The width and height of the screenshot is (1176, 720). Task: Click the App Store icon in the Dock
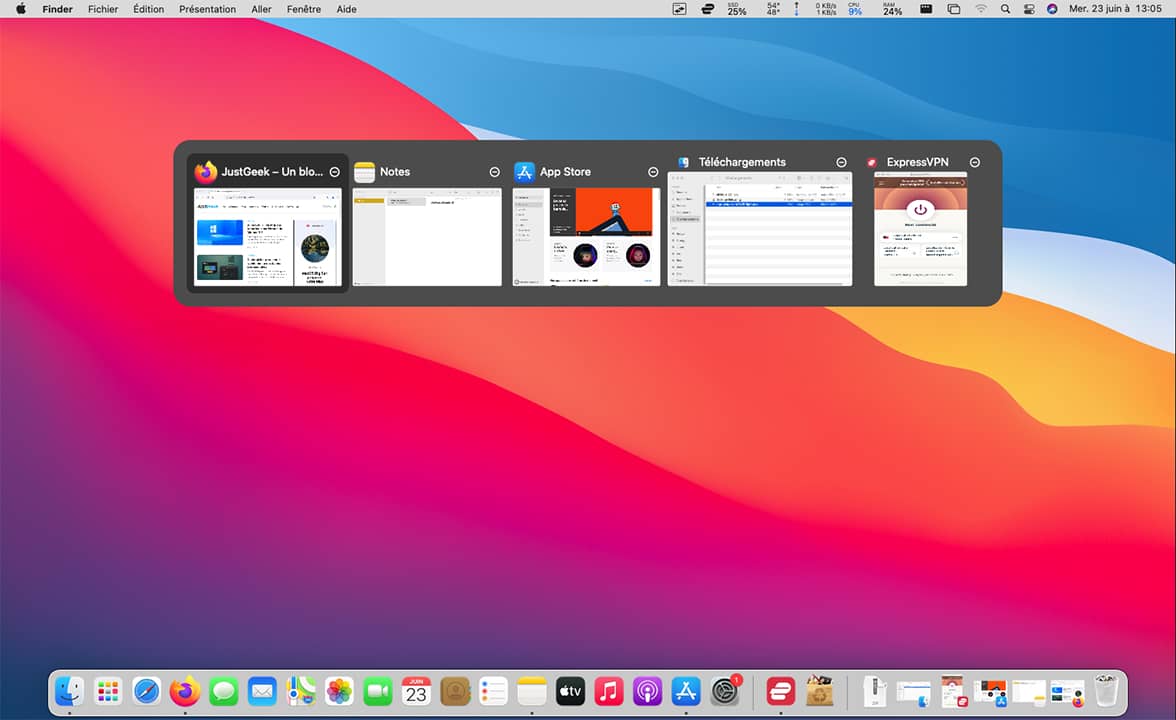coord(686,692)
